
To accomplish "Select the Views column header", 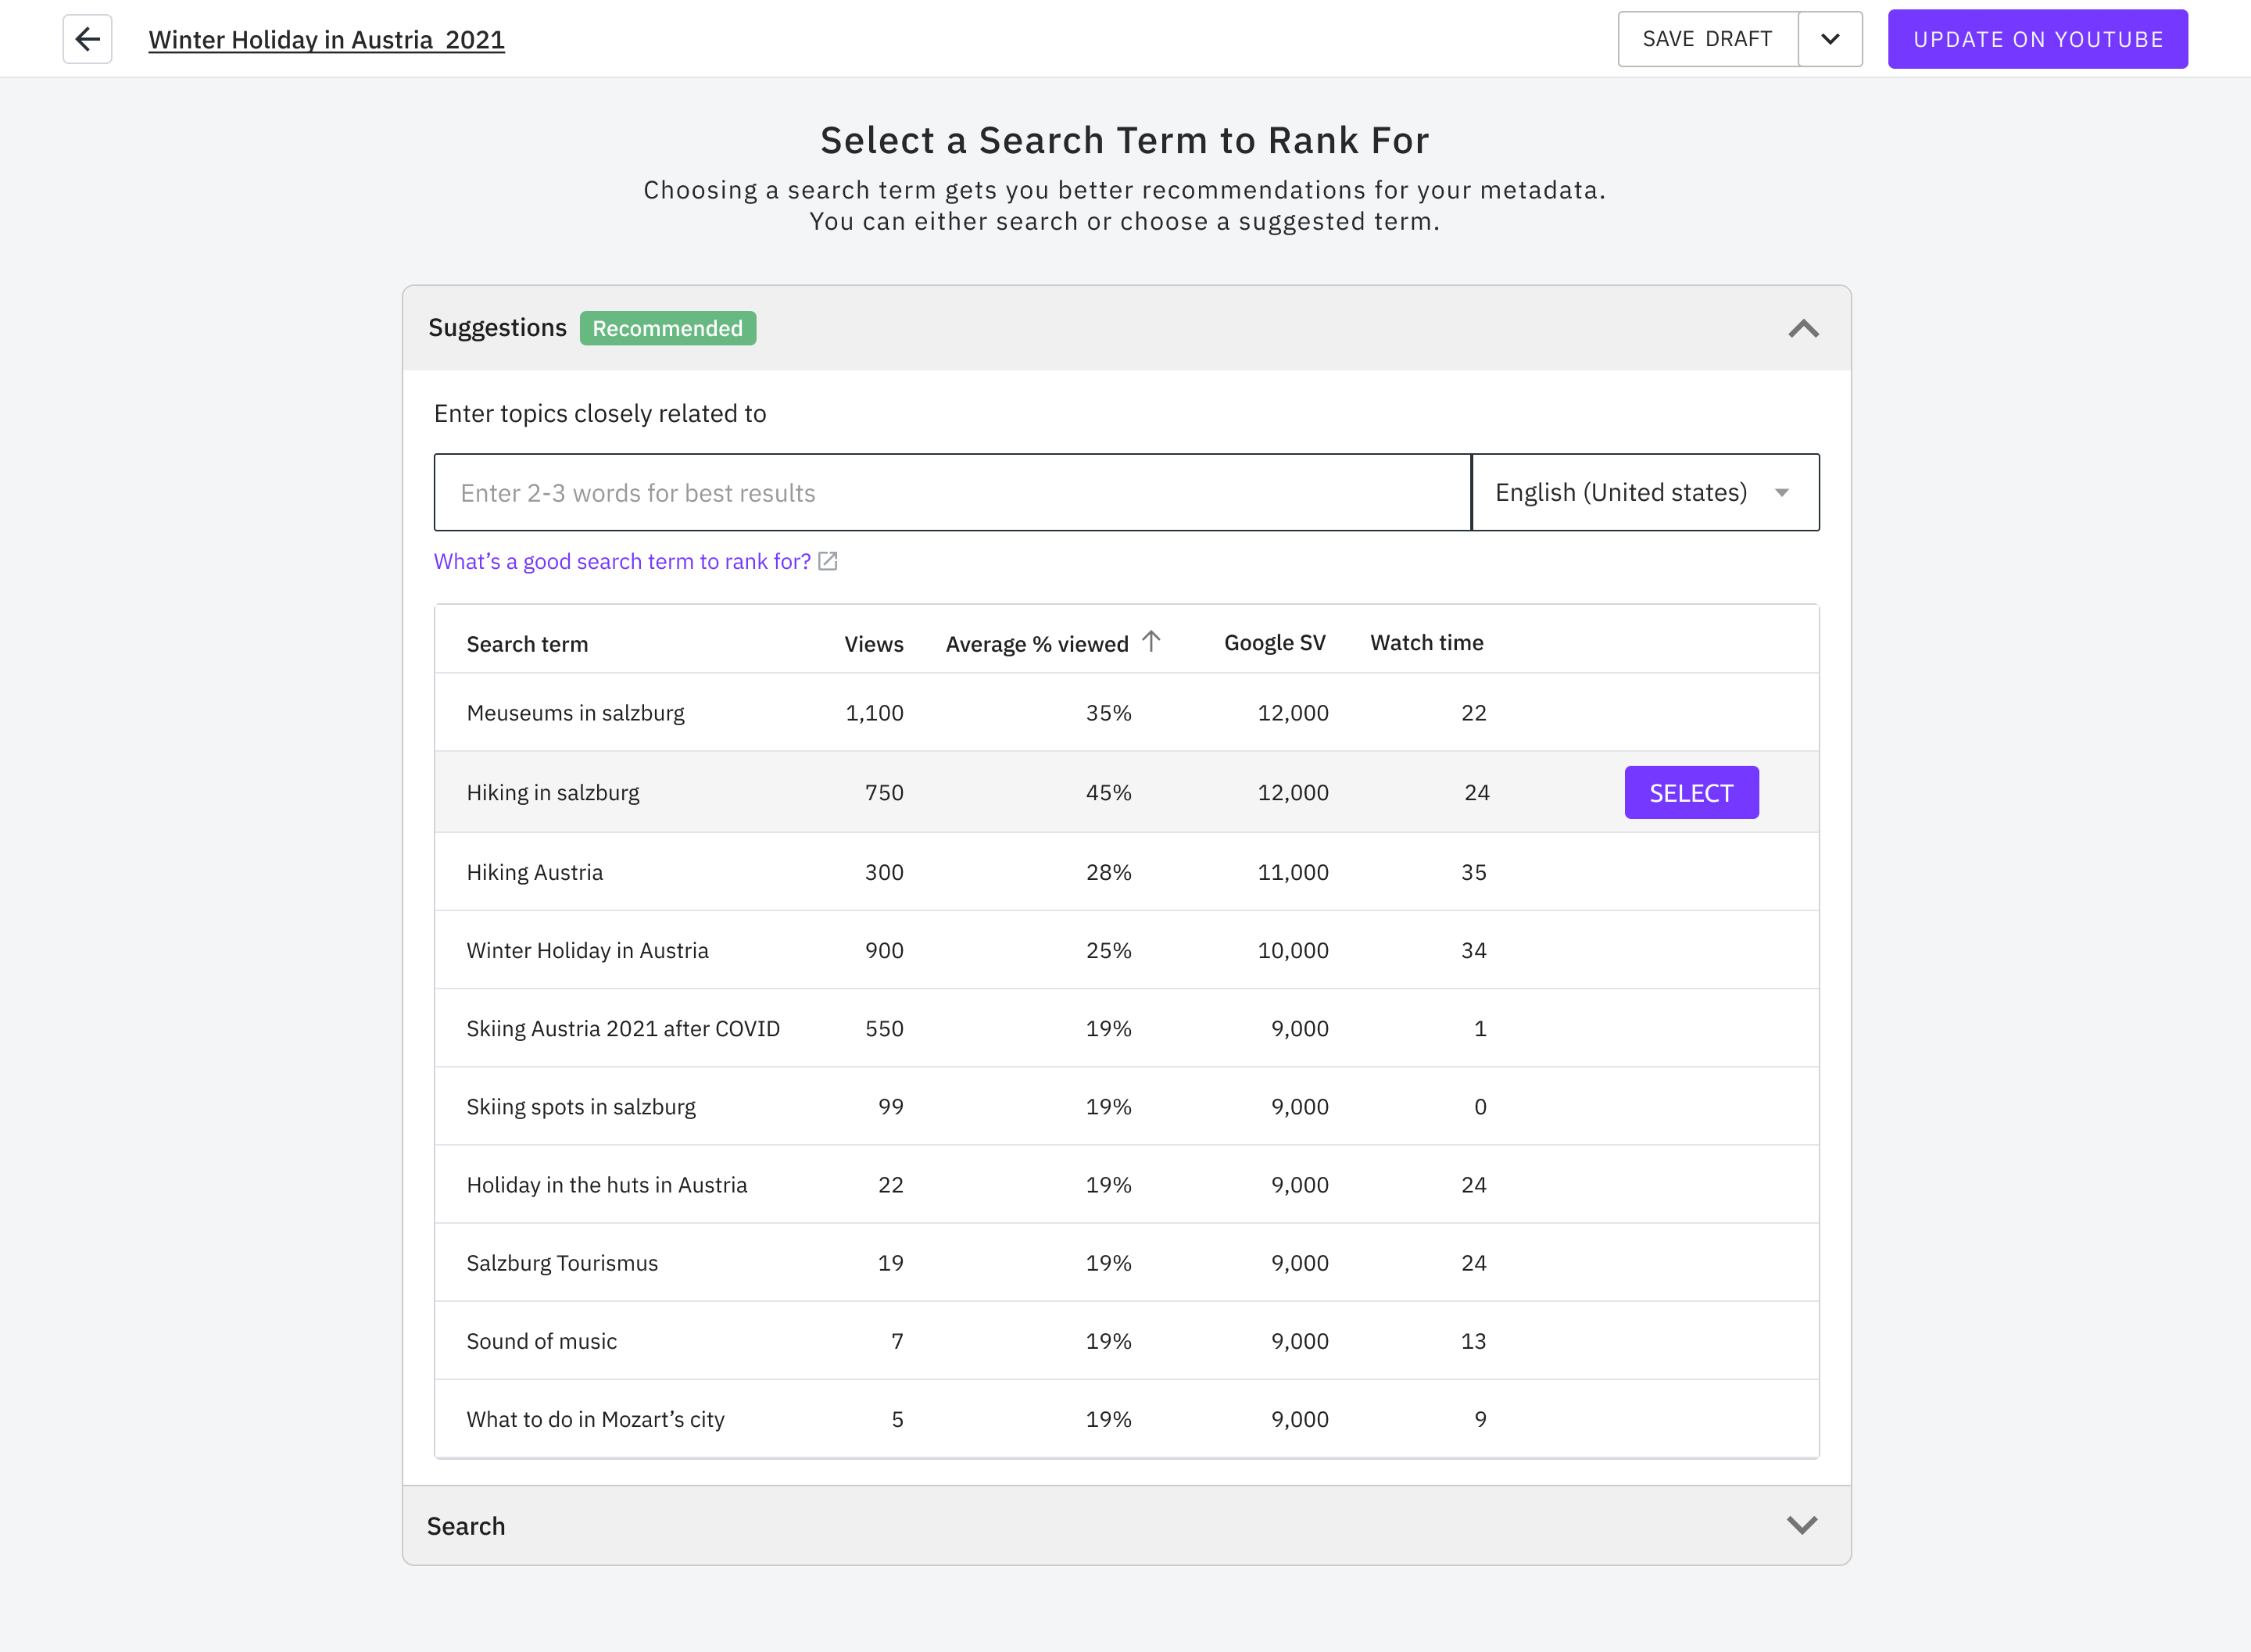I will 873,643.
